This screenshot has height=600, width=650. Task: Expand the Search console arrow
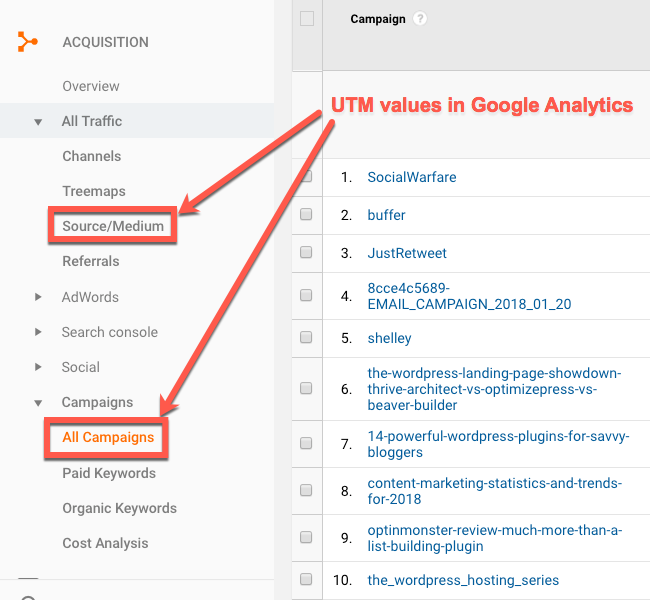coord(38,332)
